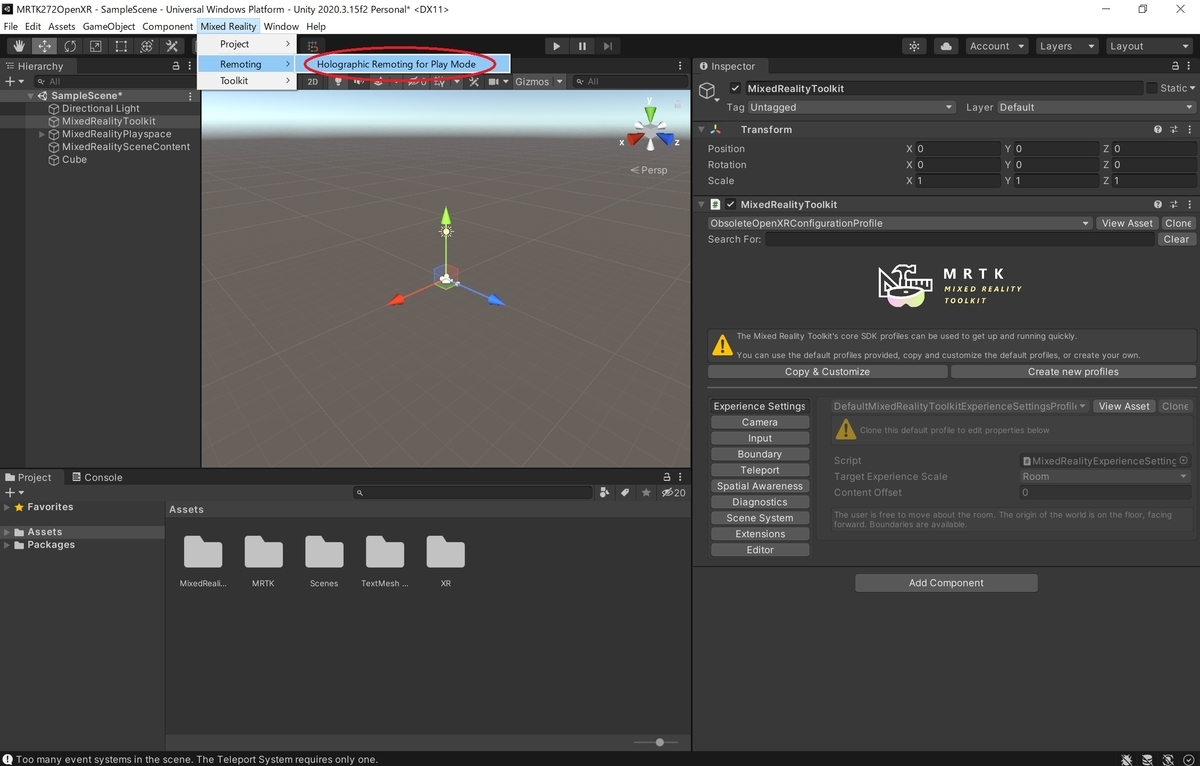Select the Spatial Awareness profile tab
This screenshot has height=766, width=1200.
click(760, 486)
